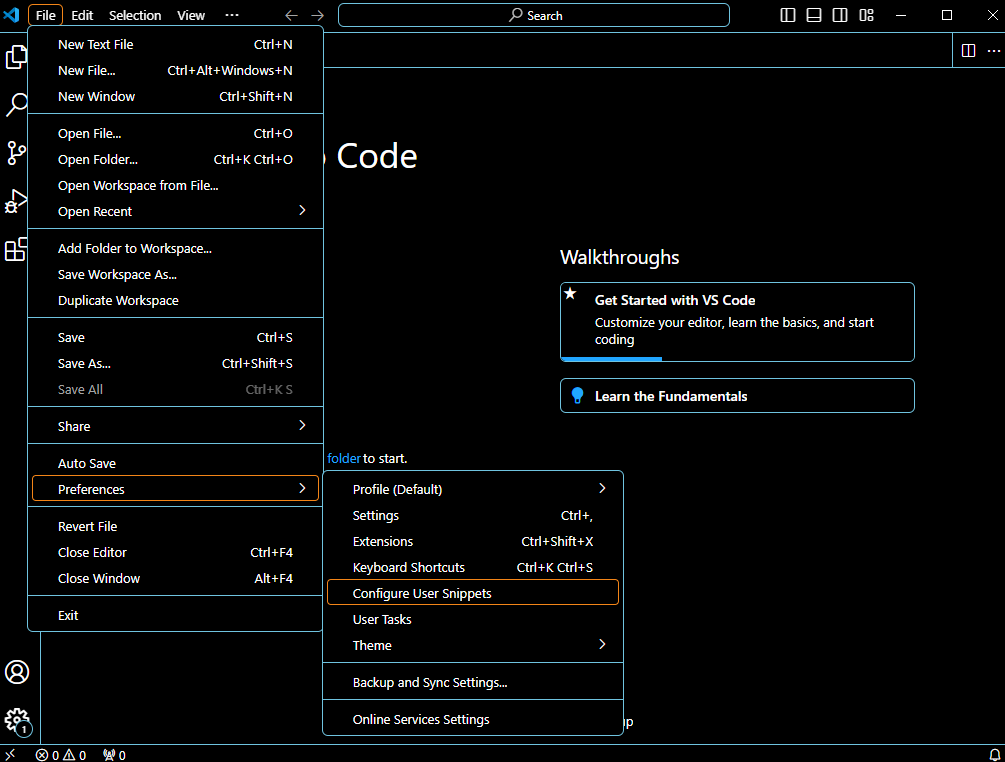
Task: Open the Explorer view in activity bar
Action: point(16,57)
